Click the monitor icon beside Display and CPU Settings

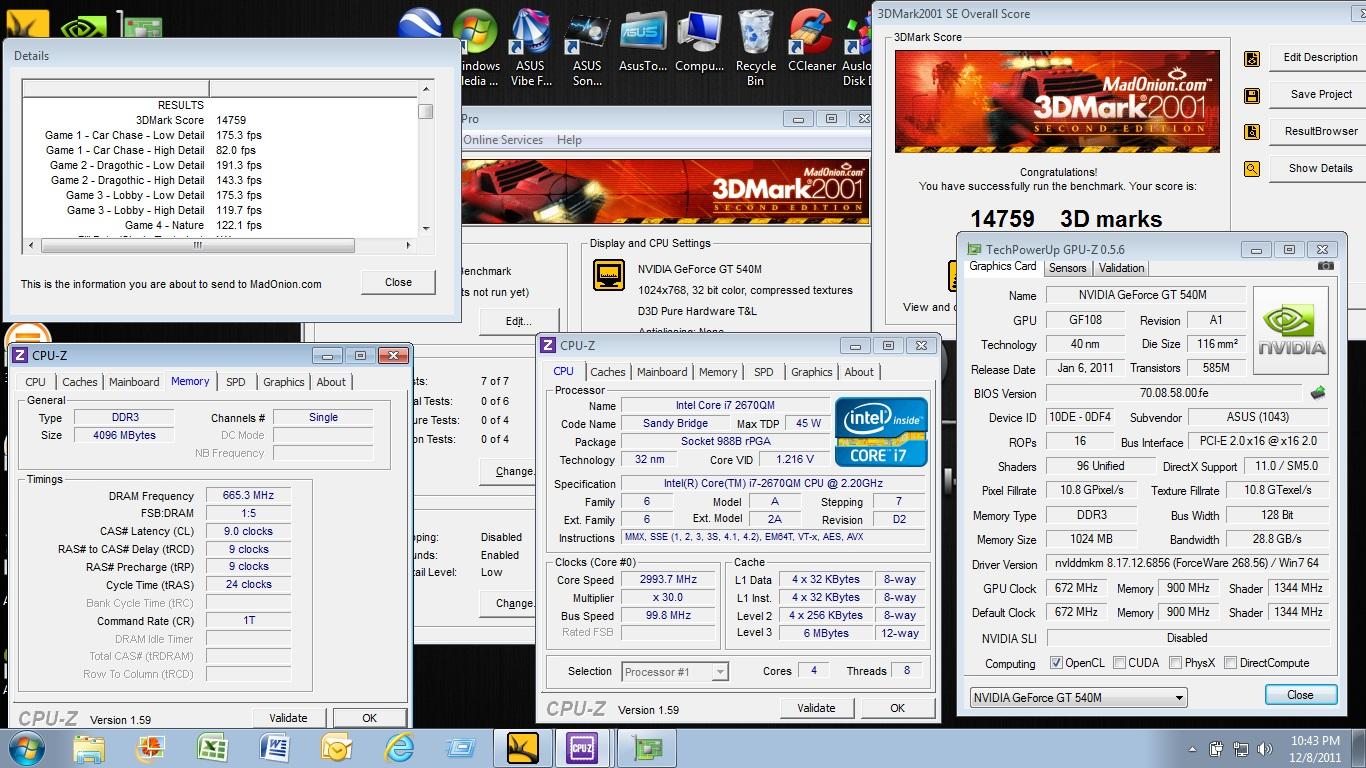pos(609,275)
